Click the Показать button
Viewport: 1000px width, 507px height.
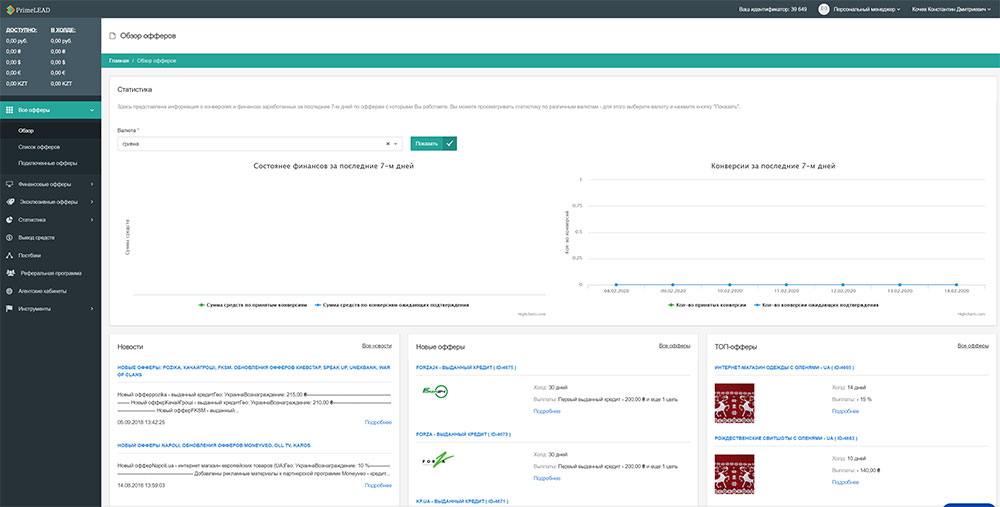click(x=434, y=143)
